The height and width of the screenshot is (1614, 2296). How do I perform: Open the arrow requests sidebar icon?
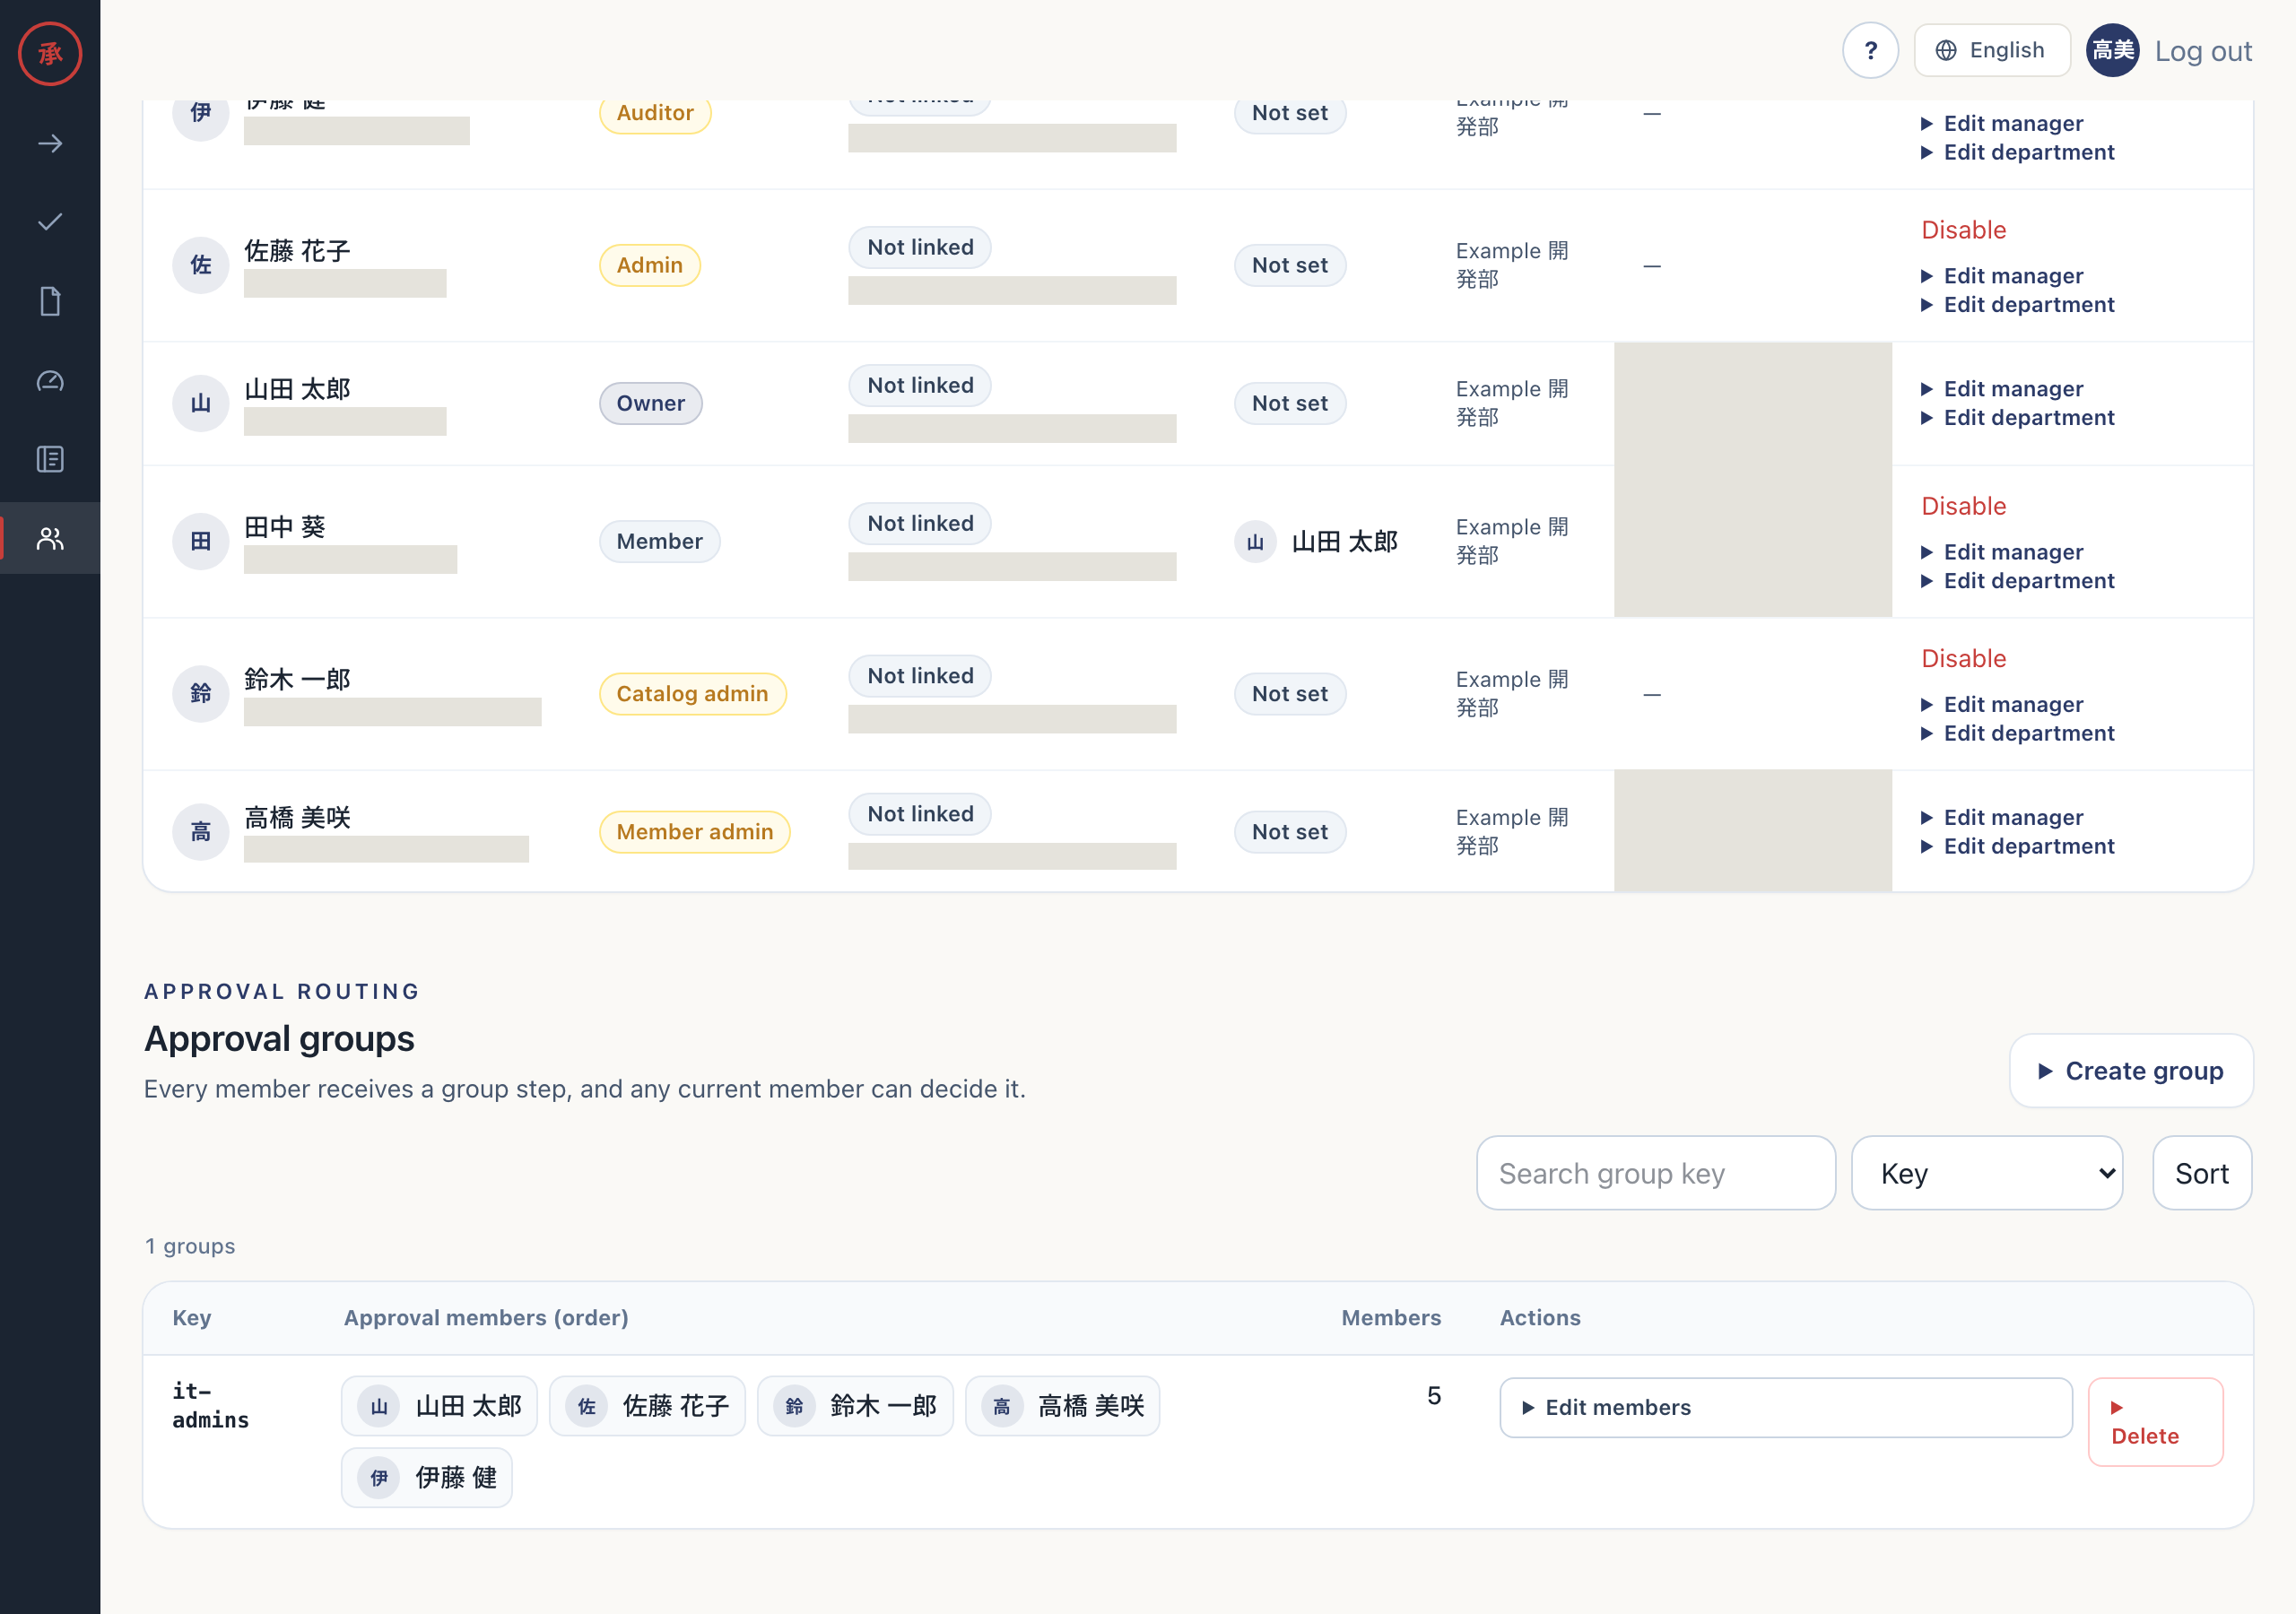point(50,143)
